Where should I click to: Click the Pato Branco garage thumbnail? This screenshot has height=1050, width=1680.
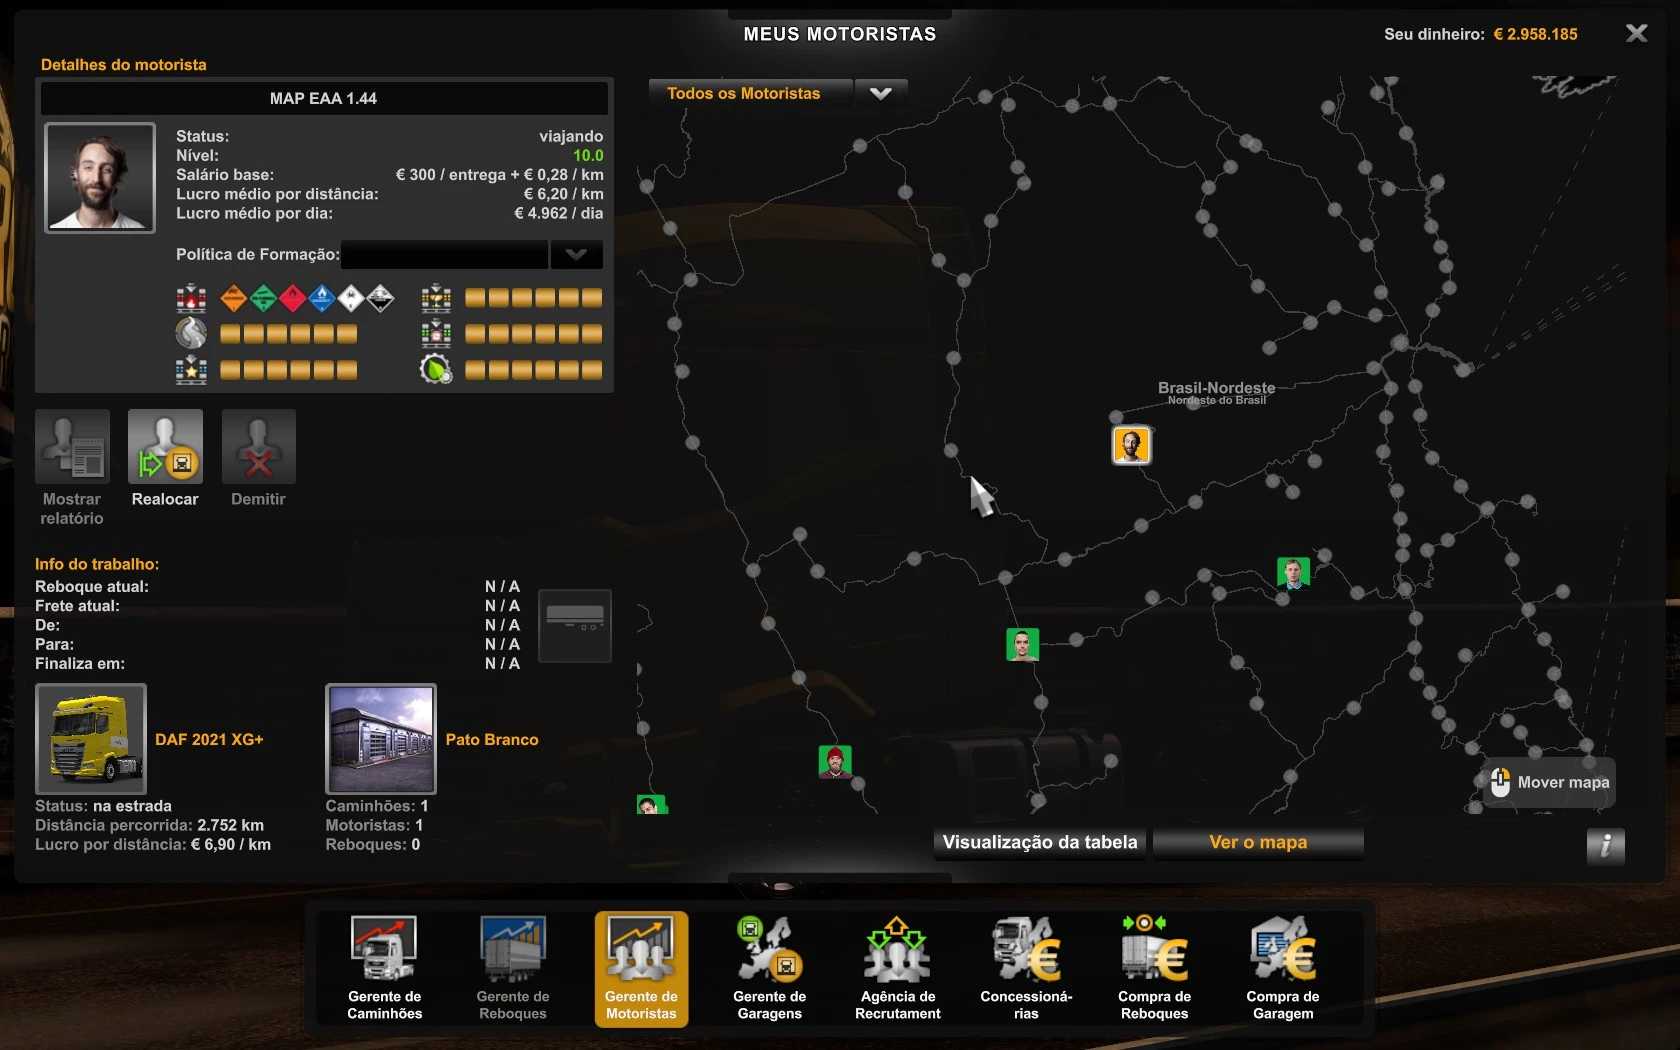(x=381, y=739)
